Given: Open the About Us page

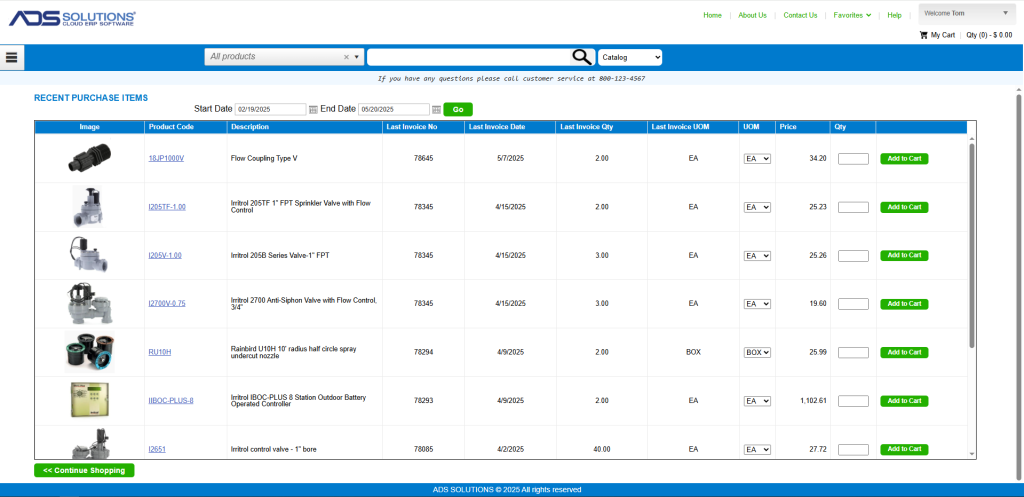Looking at the screenshot, I should pos(752,15).
